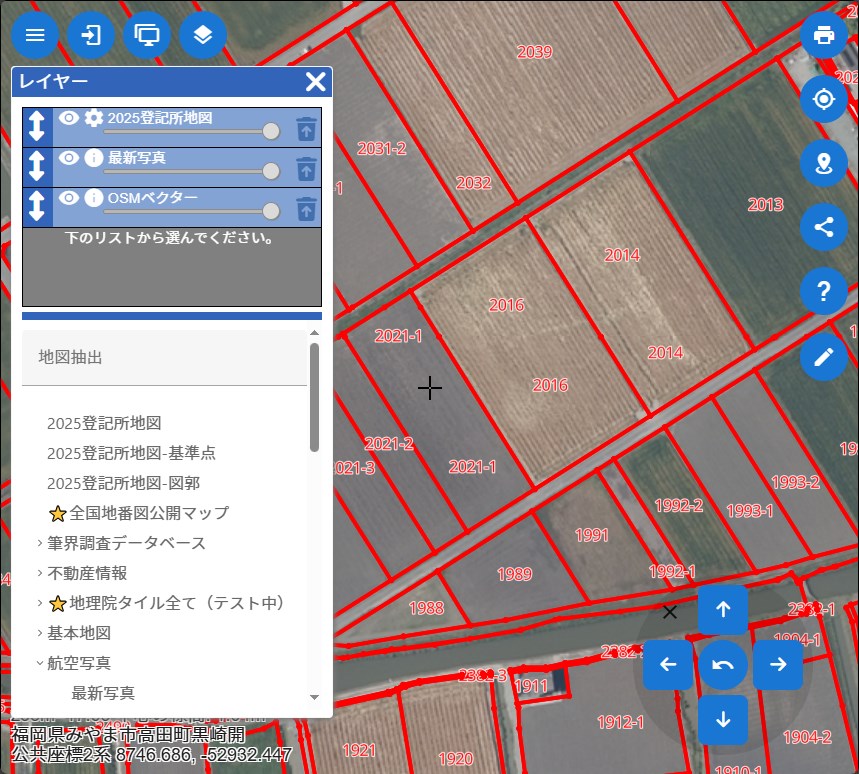Open the hamburger main menu
This screenshot has width=859, height=774.
[x=35, y=35]
